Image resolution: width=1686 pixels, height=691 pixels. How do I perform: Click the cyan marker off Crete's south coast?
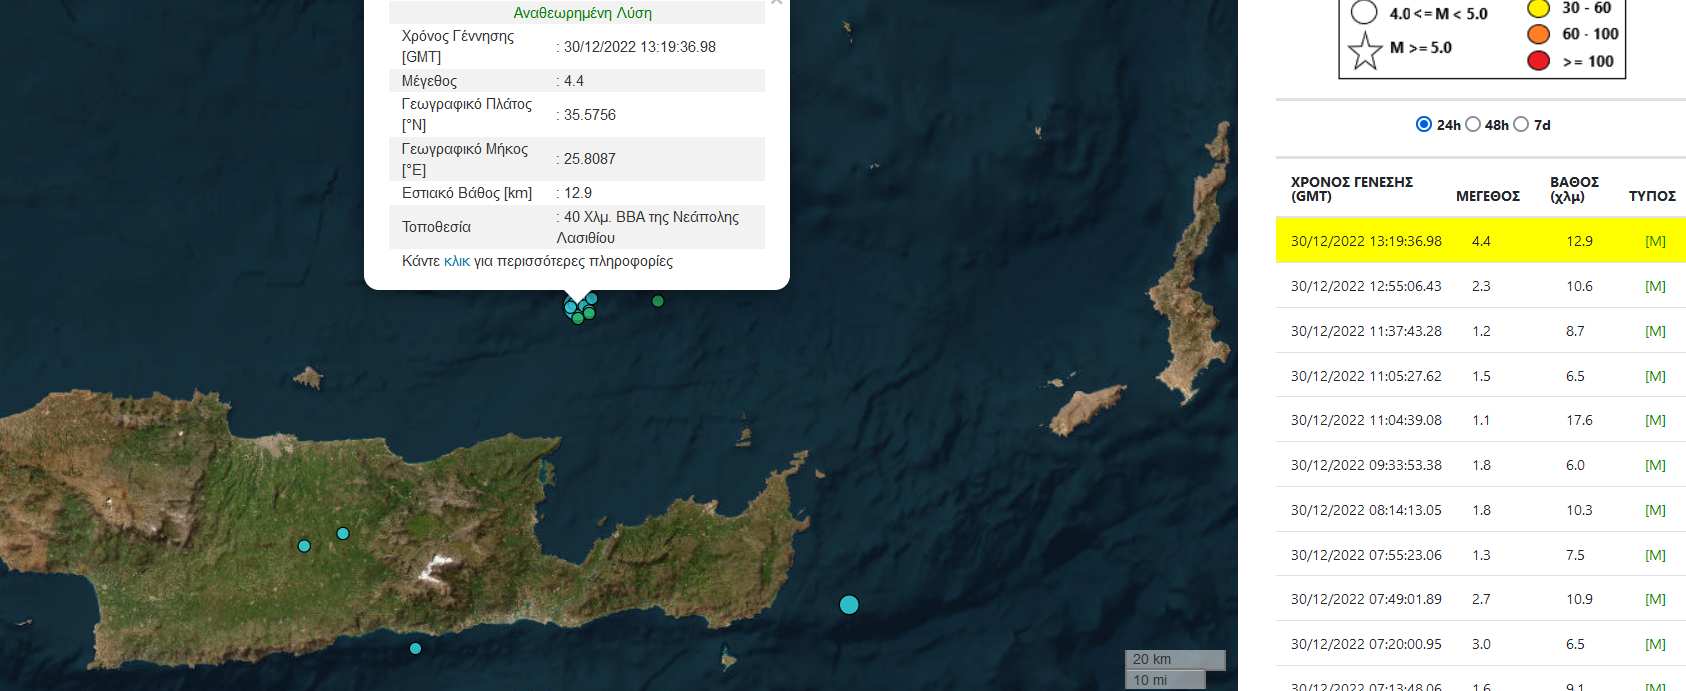pyautogui.click(x=415, y=649)
